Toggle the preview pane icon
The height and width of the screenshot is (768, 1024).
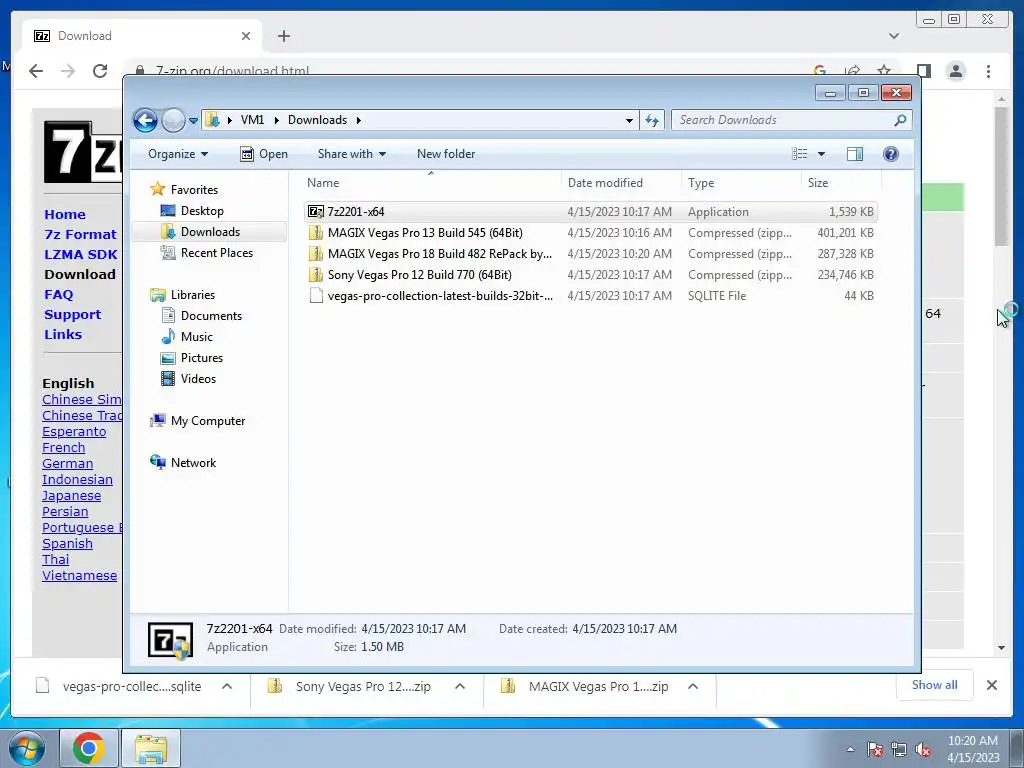click(x=855, y=154)
